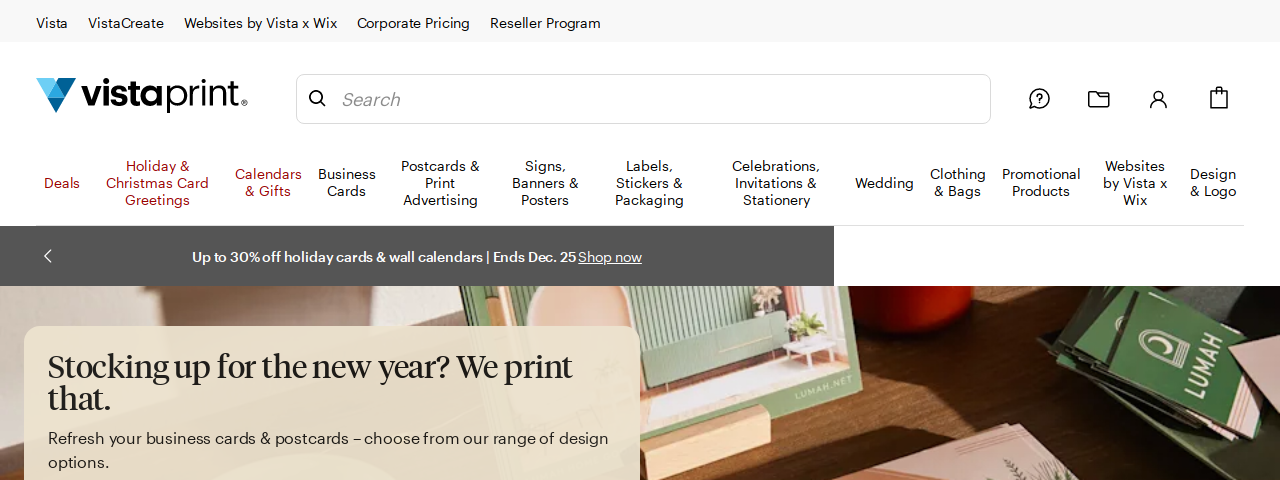The width and height of the screenshot is (1280, 480).
Task: Show previous promo banner with left chevron
Action: pos(47,256)
